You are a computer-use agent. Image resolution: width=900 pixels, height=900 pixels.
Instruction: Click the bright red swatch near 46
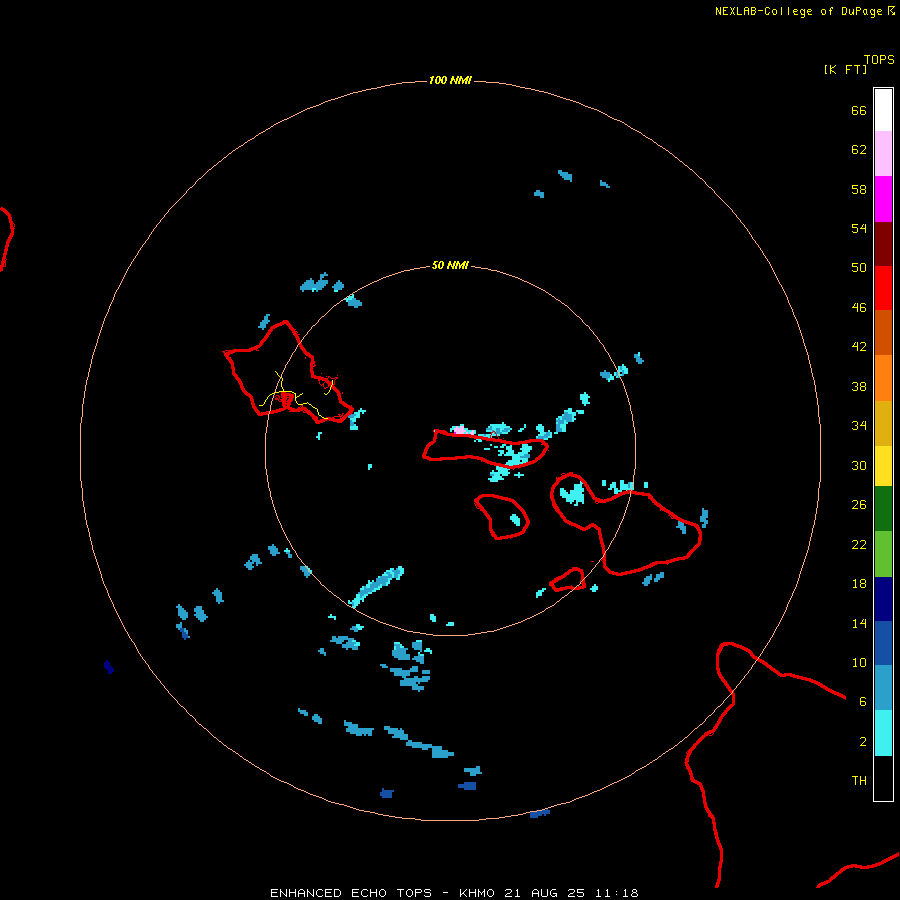[883, 288]
